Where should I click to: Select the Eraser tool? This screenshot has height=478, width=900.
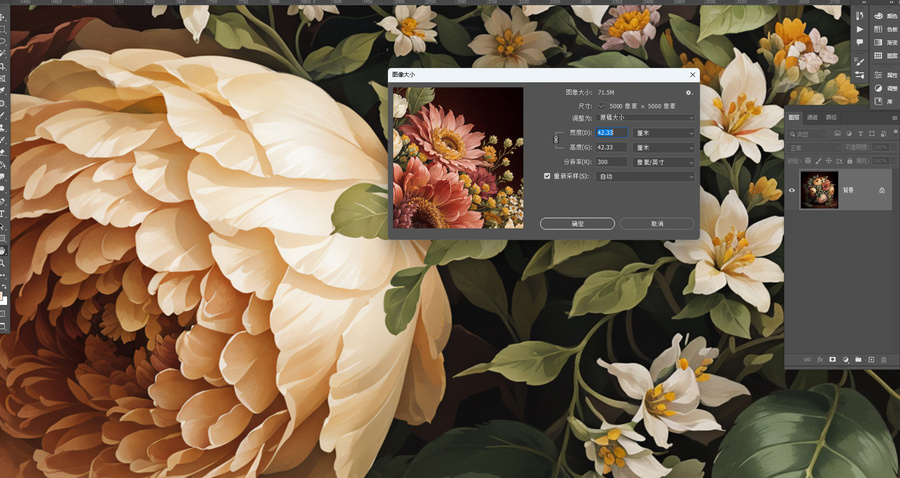pyautogui.click(x=2, y=152)
